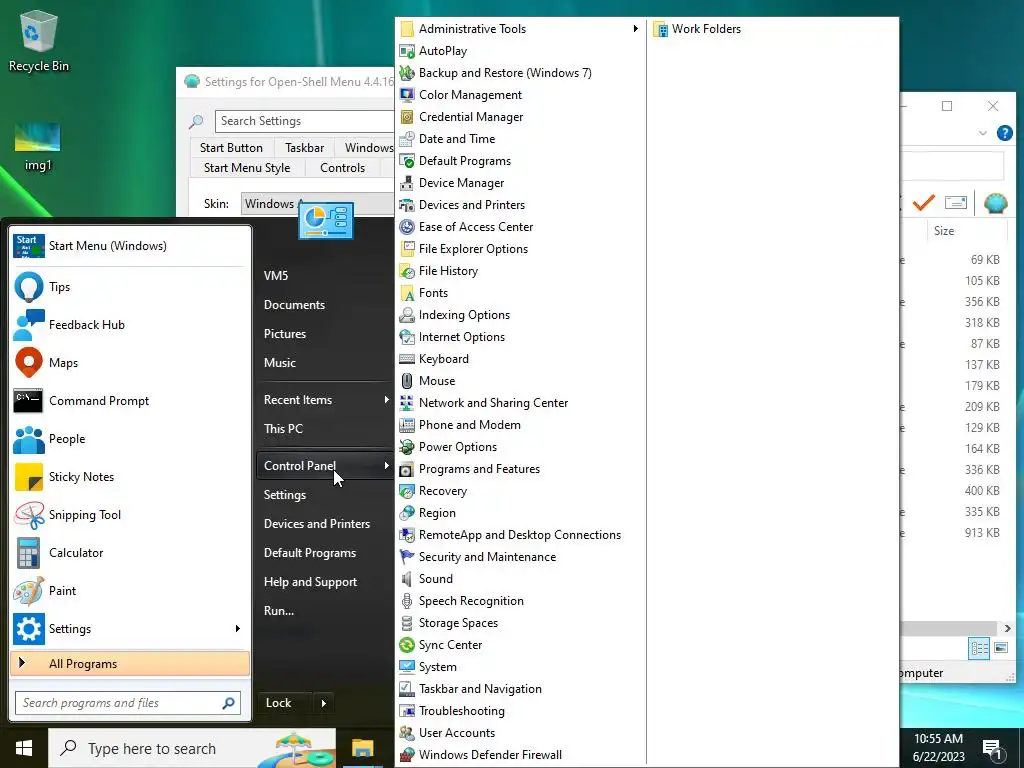
Task: Click the Lock button
Action: pos(284,703)
